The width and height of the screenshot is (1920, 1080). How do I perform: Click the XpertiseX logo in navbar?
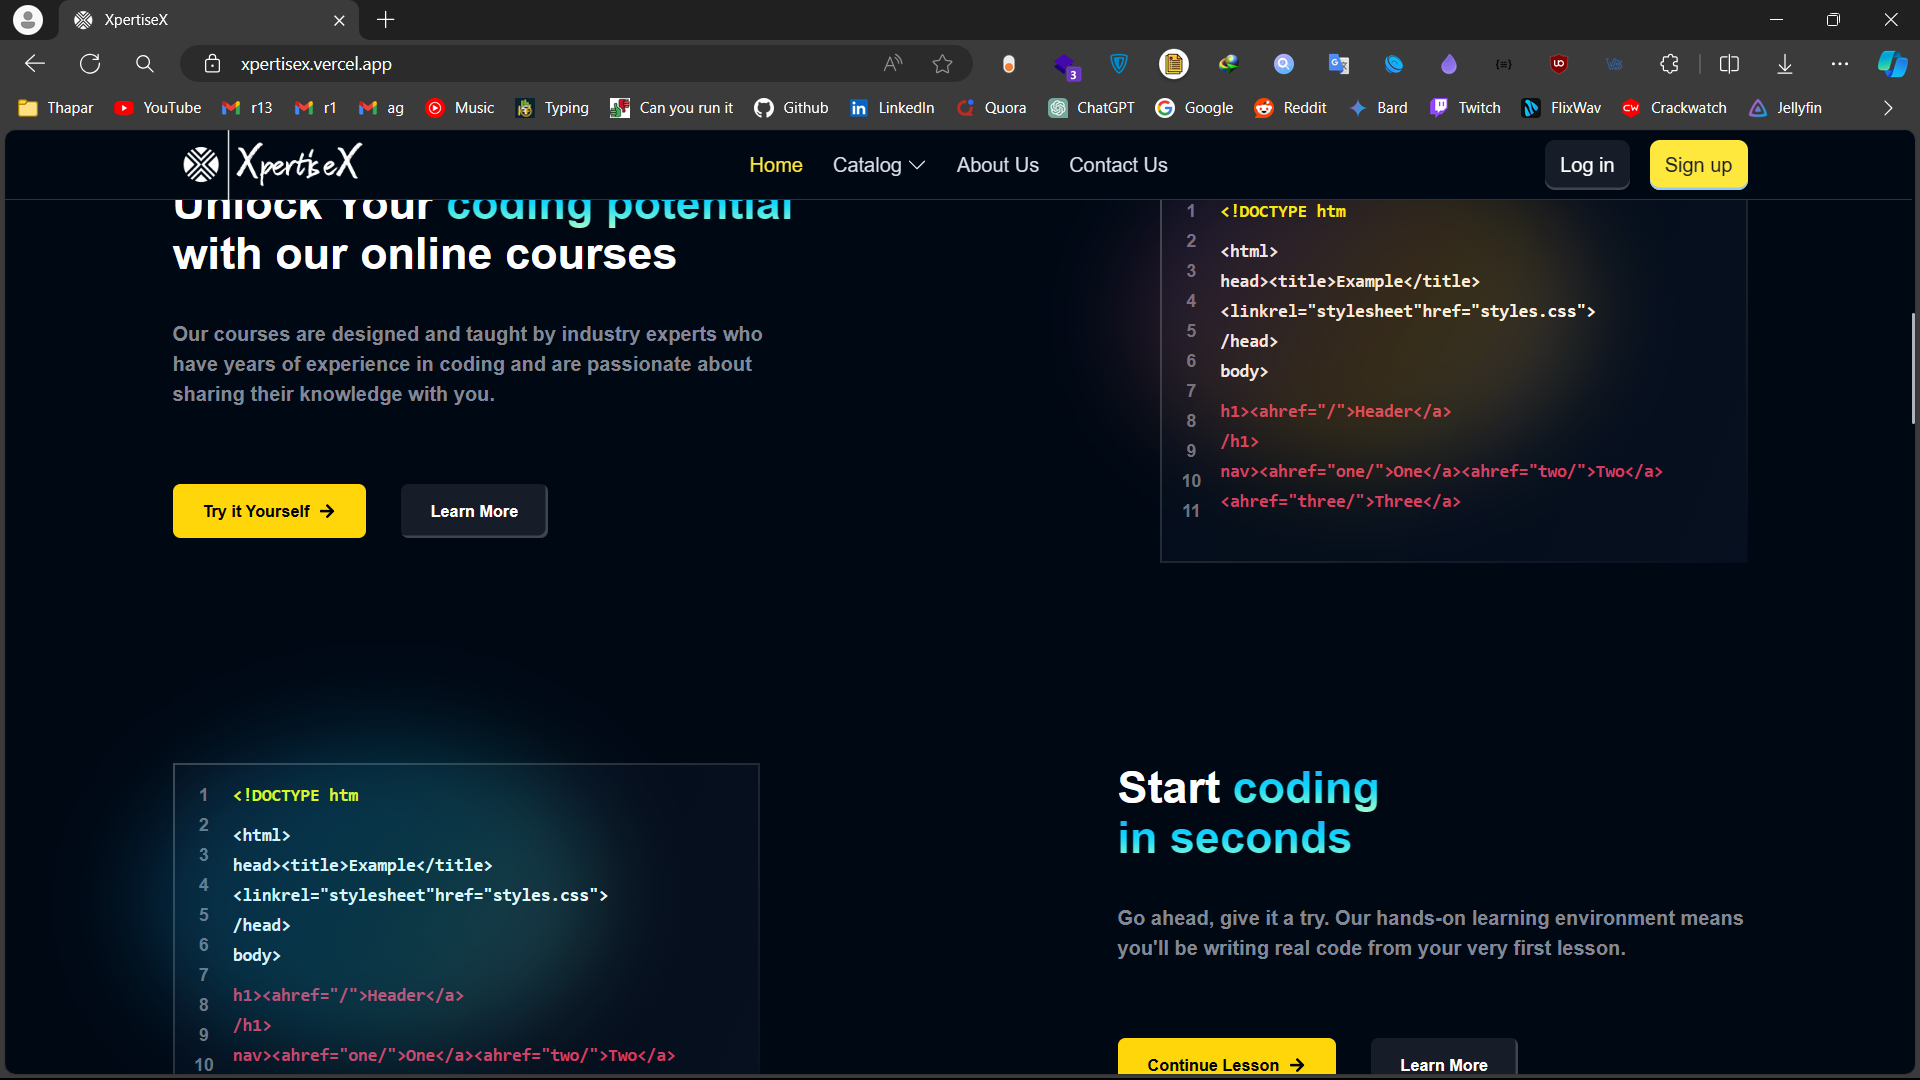pyautogui.click(x=272, y=164)
